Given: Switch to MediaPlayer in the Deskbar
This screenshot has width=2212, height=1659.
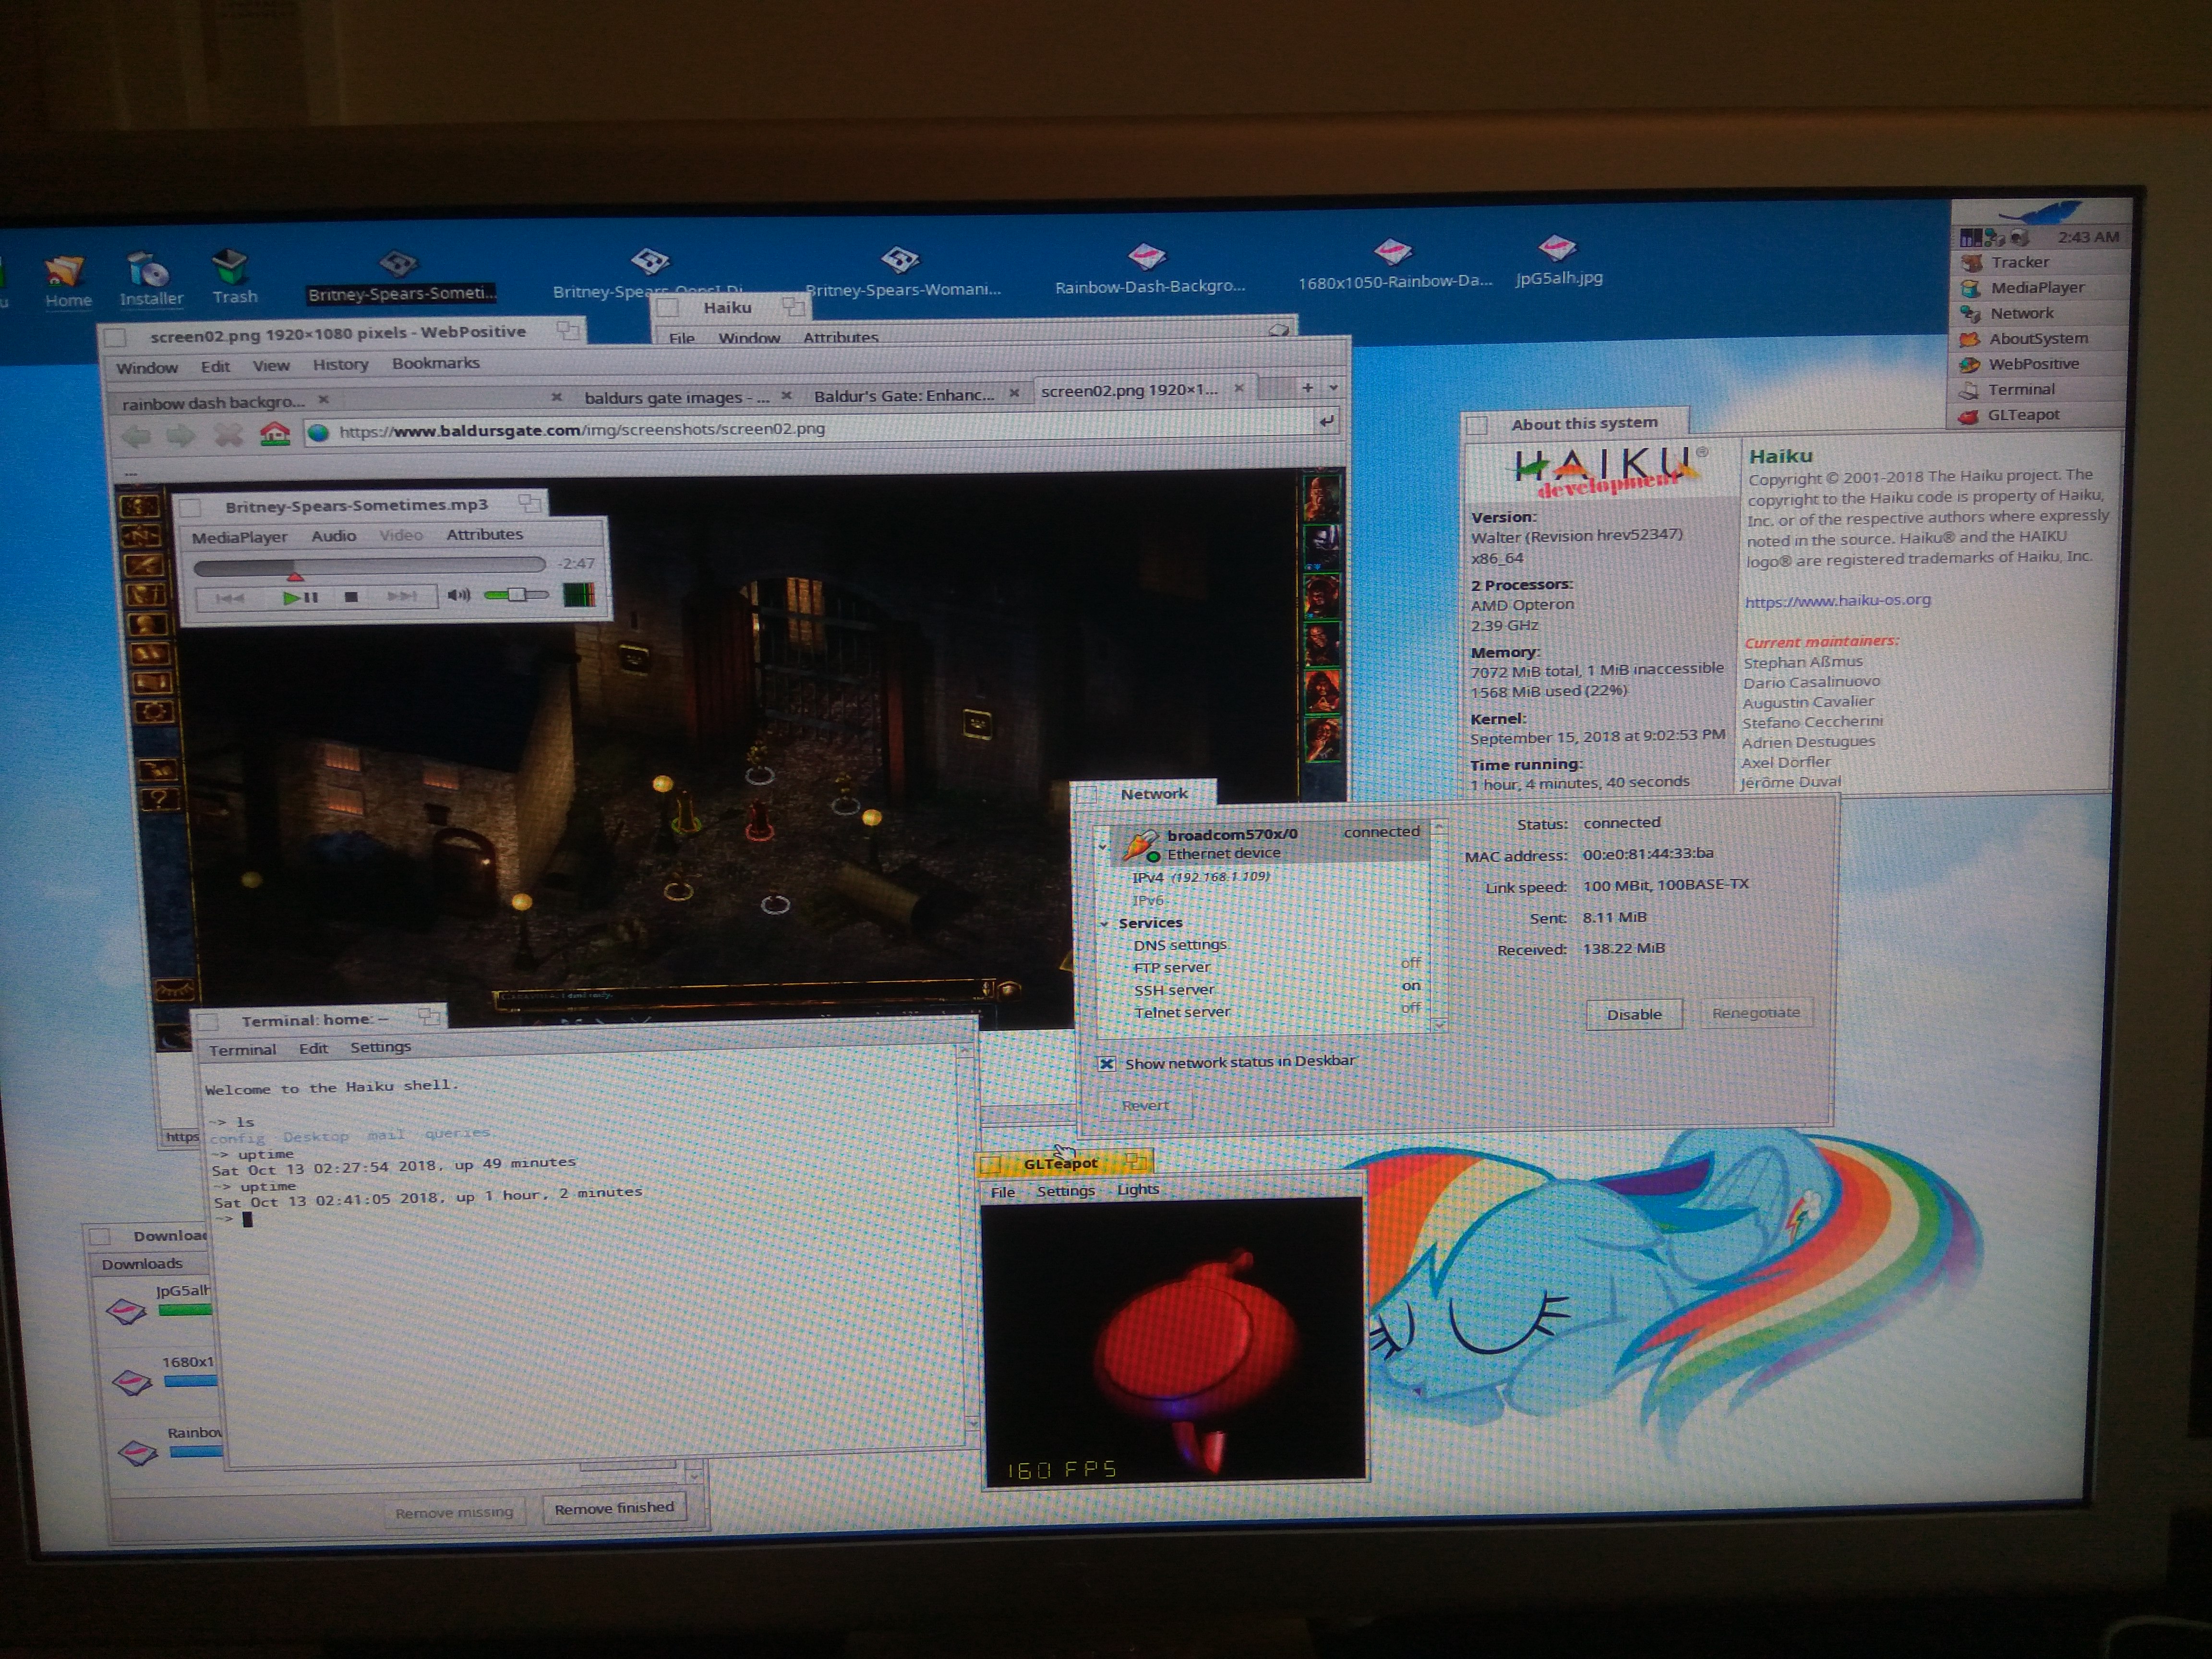Looking at the screenshot, I should point(2037,288).
